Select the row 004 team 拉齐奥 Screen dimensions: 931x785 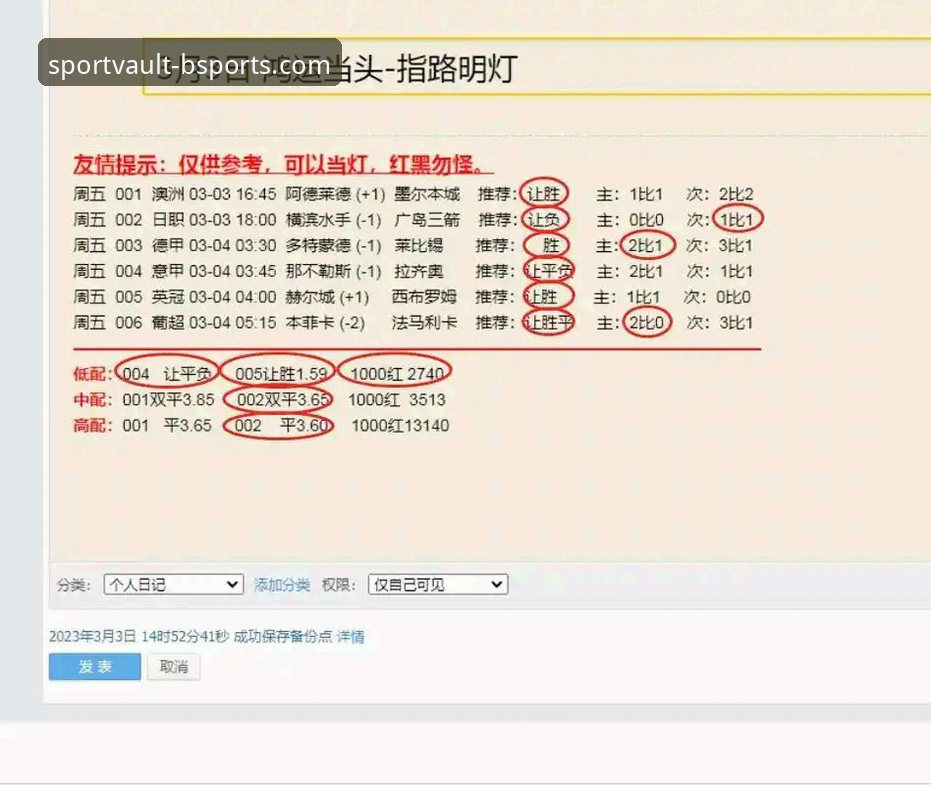click(419, 271)
